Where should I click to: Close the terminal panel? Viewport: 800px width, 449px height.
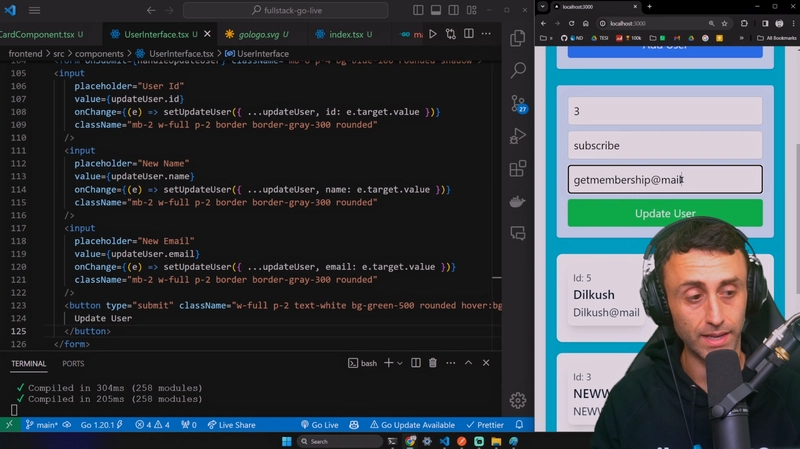point(486,363)
